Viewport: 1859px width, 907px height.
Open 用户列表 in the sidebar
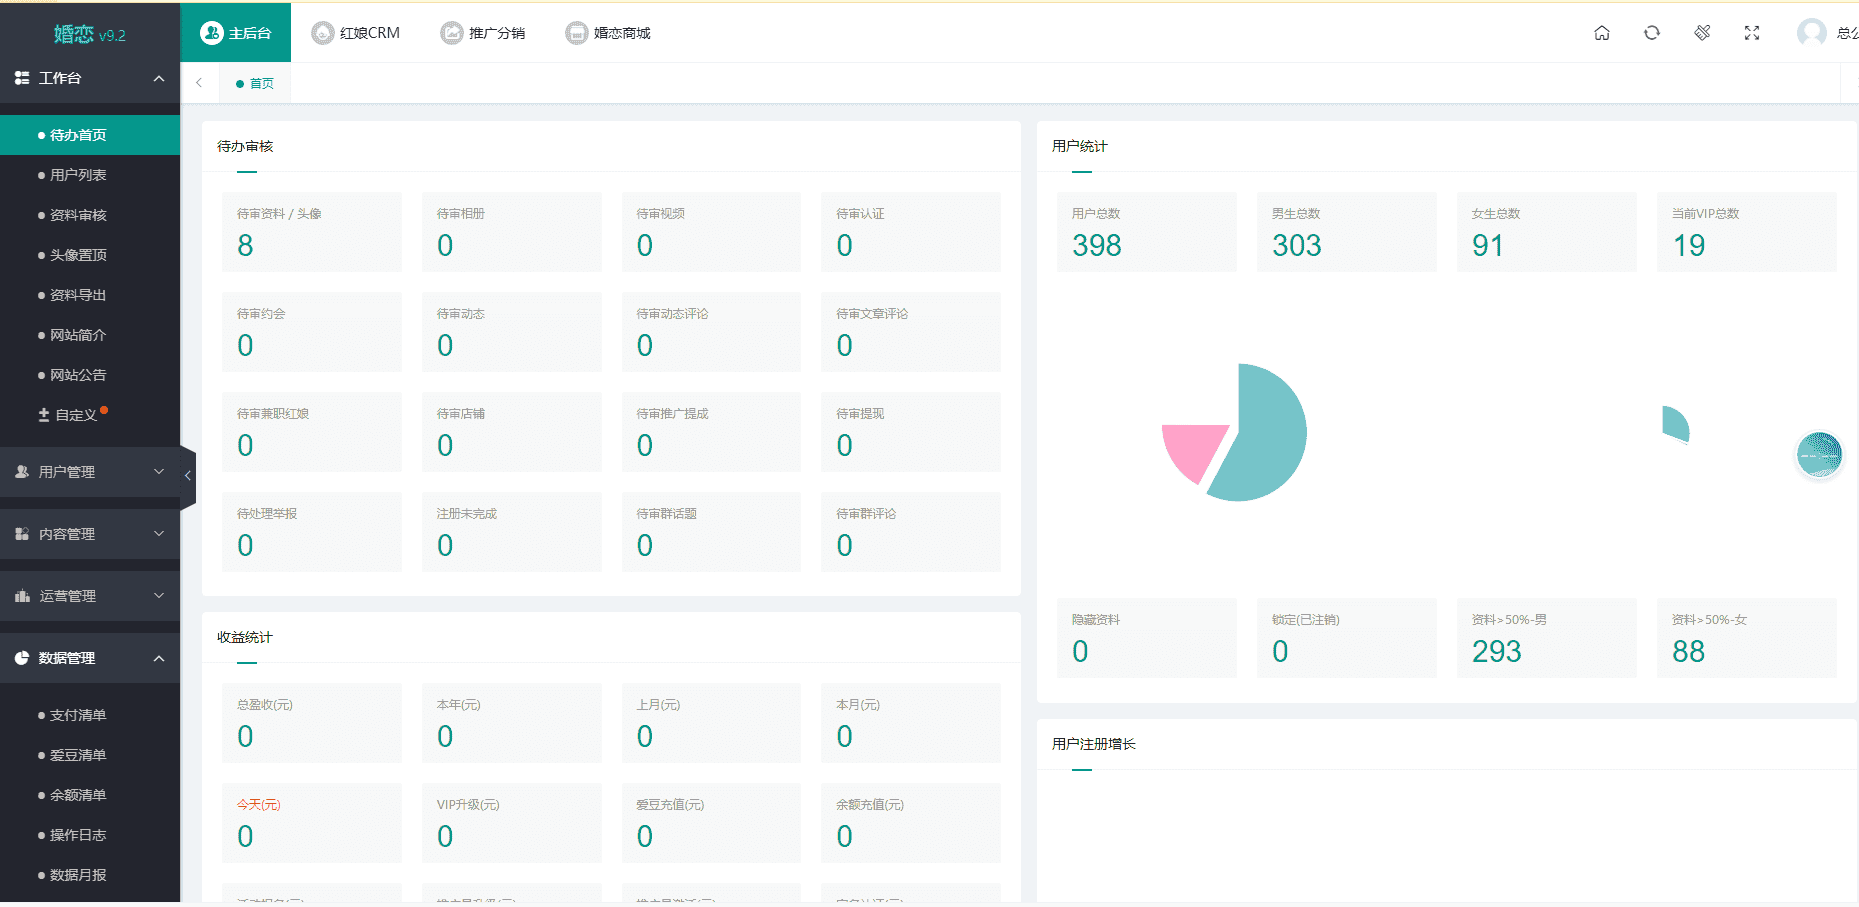coord(78,175)
